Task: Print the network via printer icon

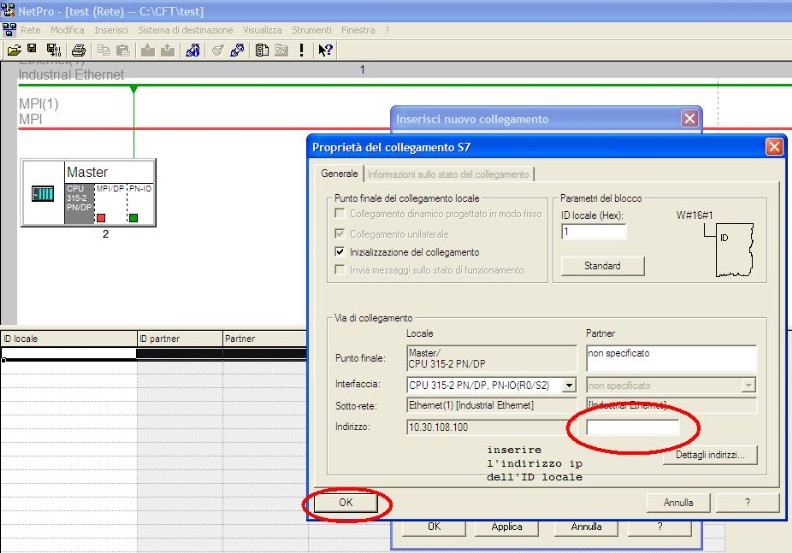Action: (79, 50)
